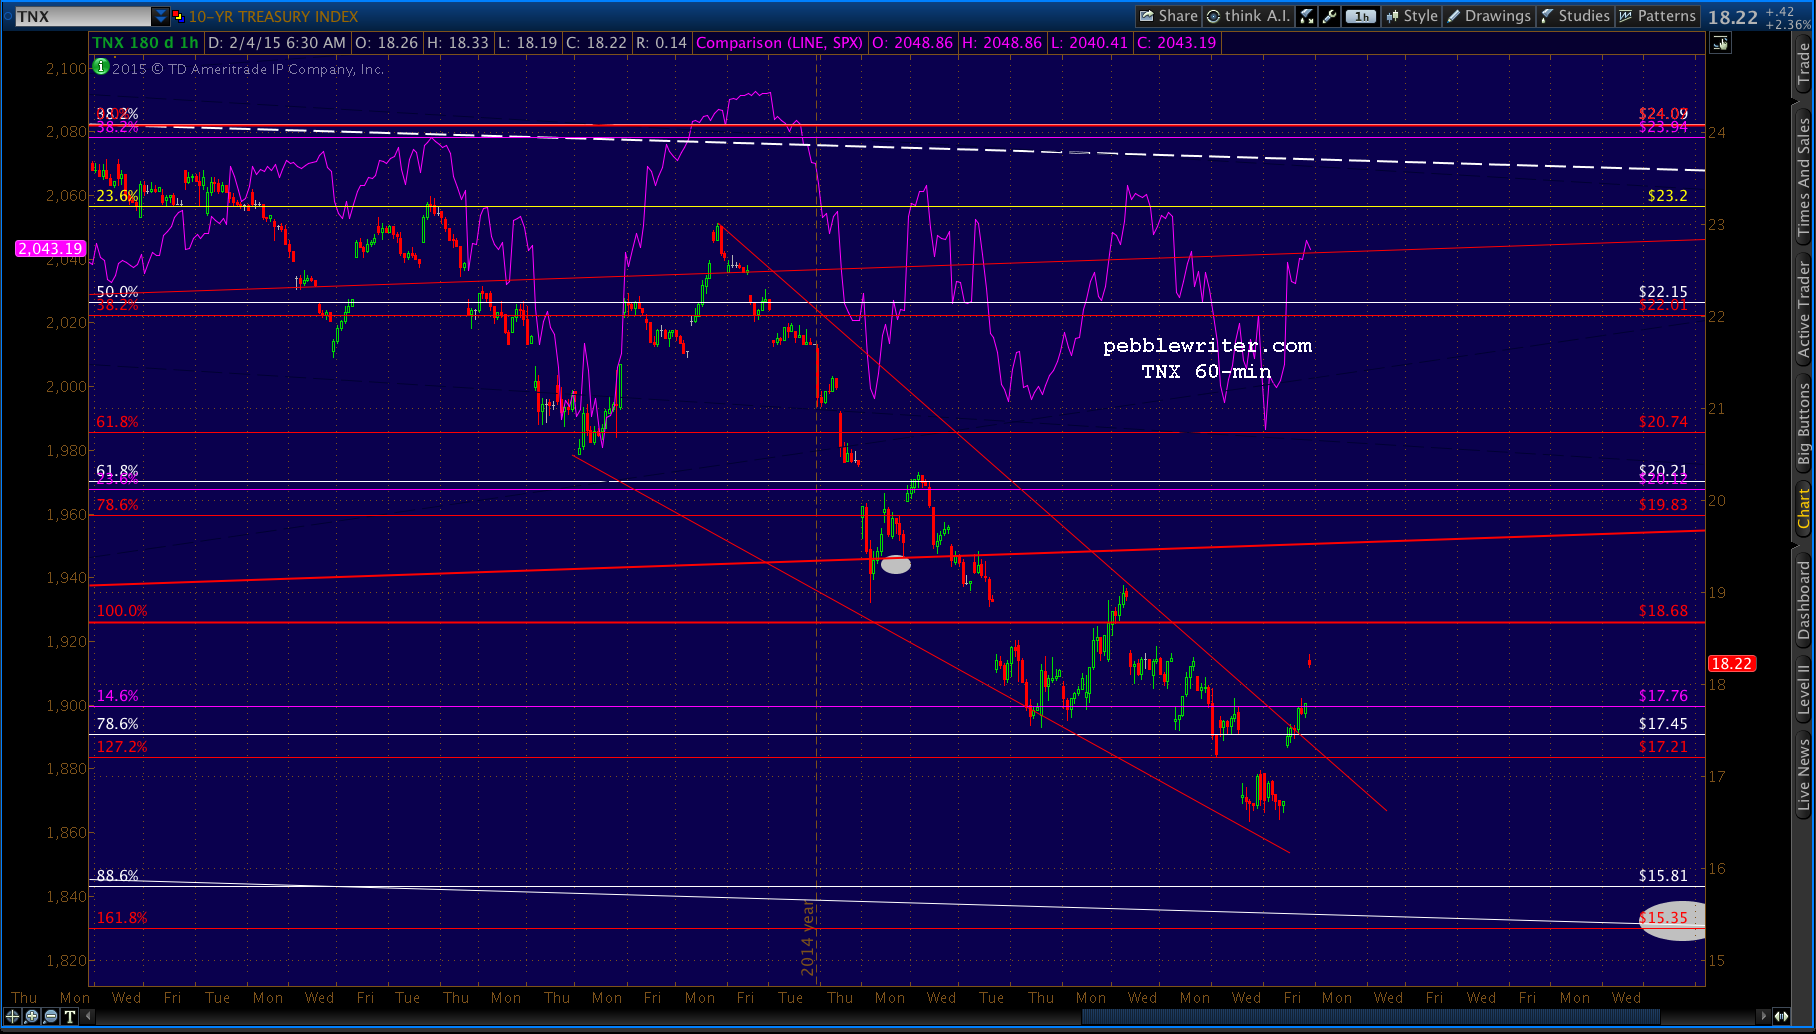Open the TNX symbol dropdown arrow
1816x1034 pixels.
(161, 16)
